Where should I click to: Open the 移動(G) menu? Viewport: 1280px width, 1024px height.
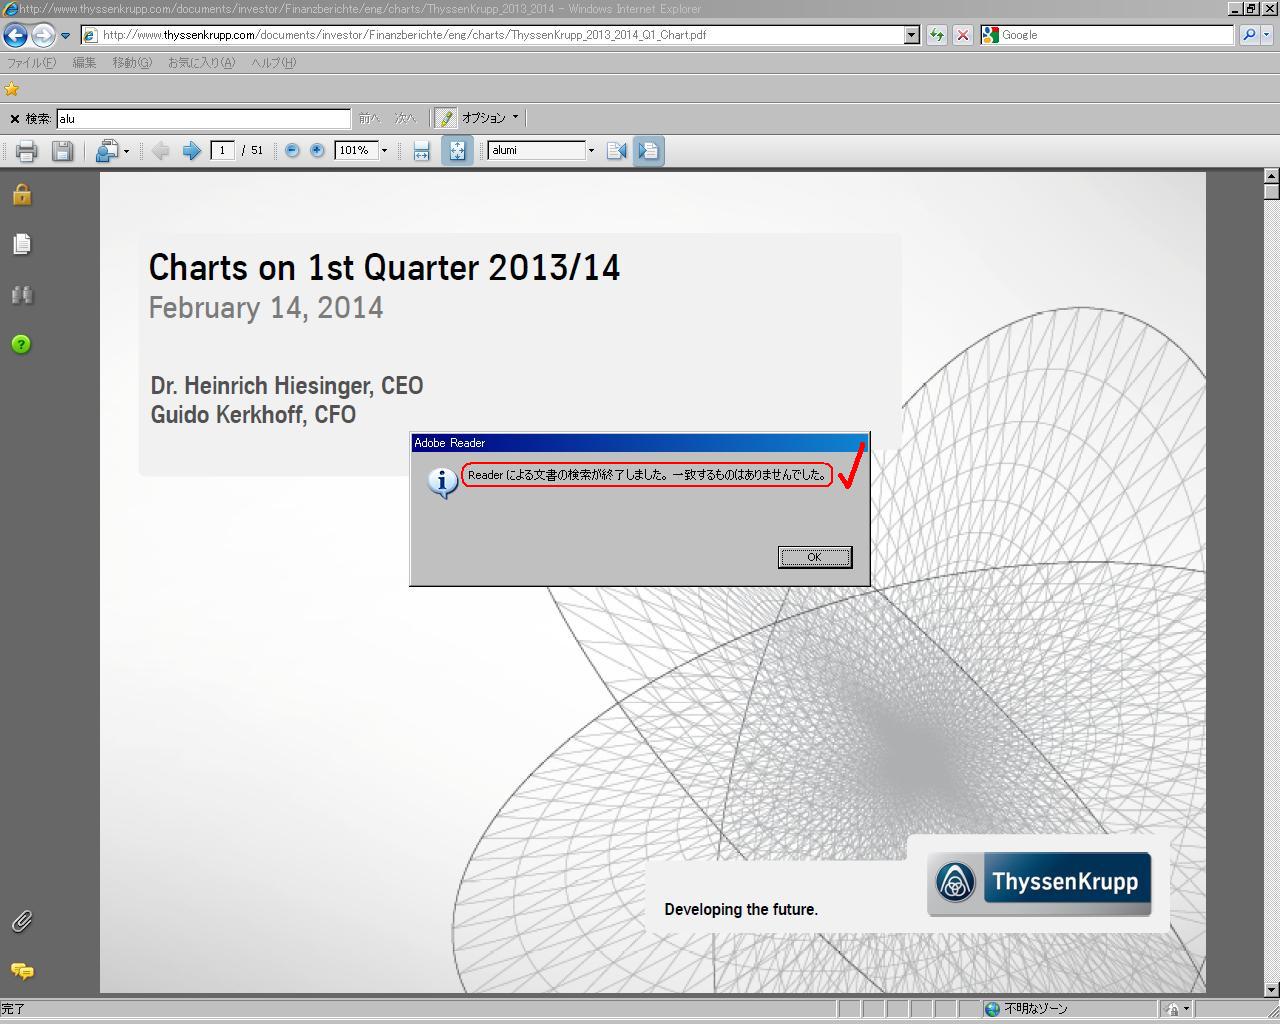(x=132, y=62)
